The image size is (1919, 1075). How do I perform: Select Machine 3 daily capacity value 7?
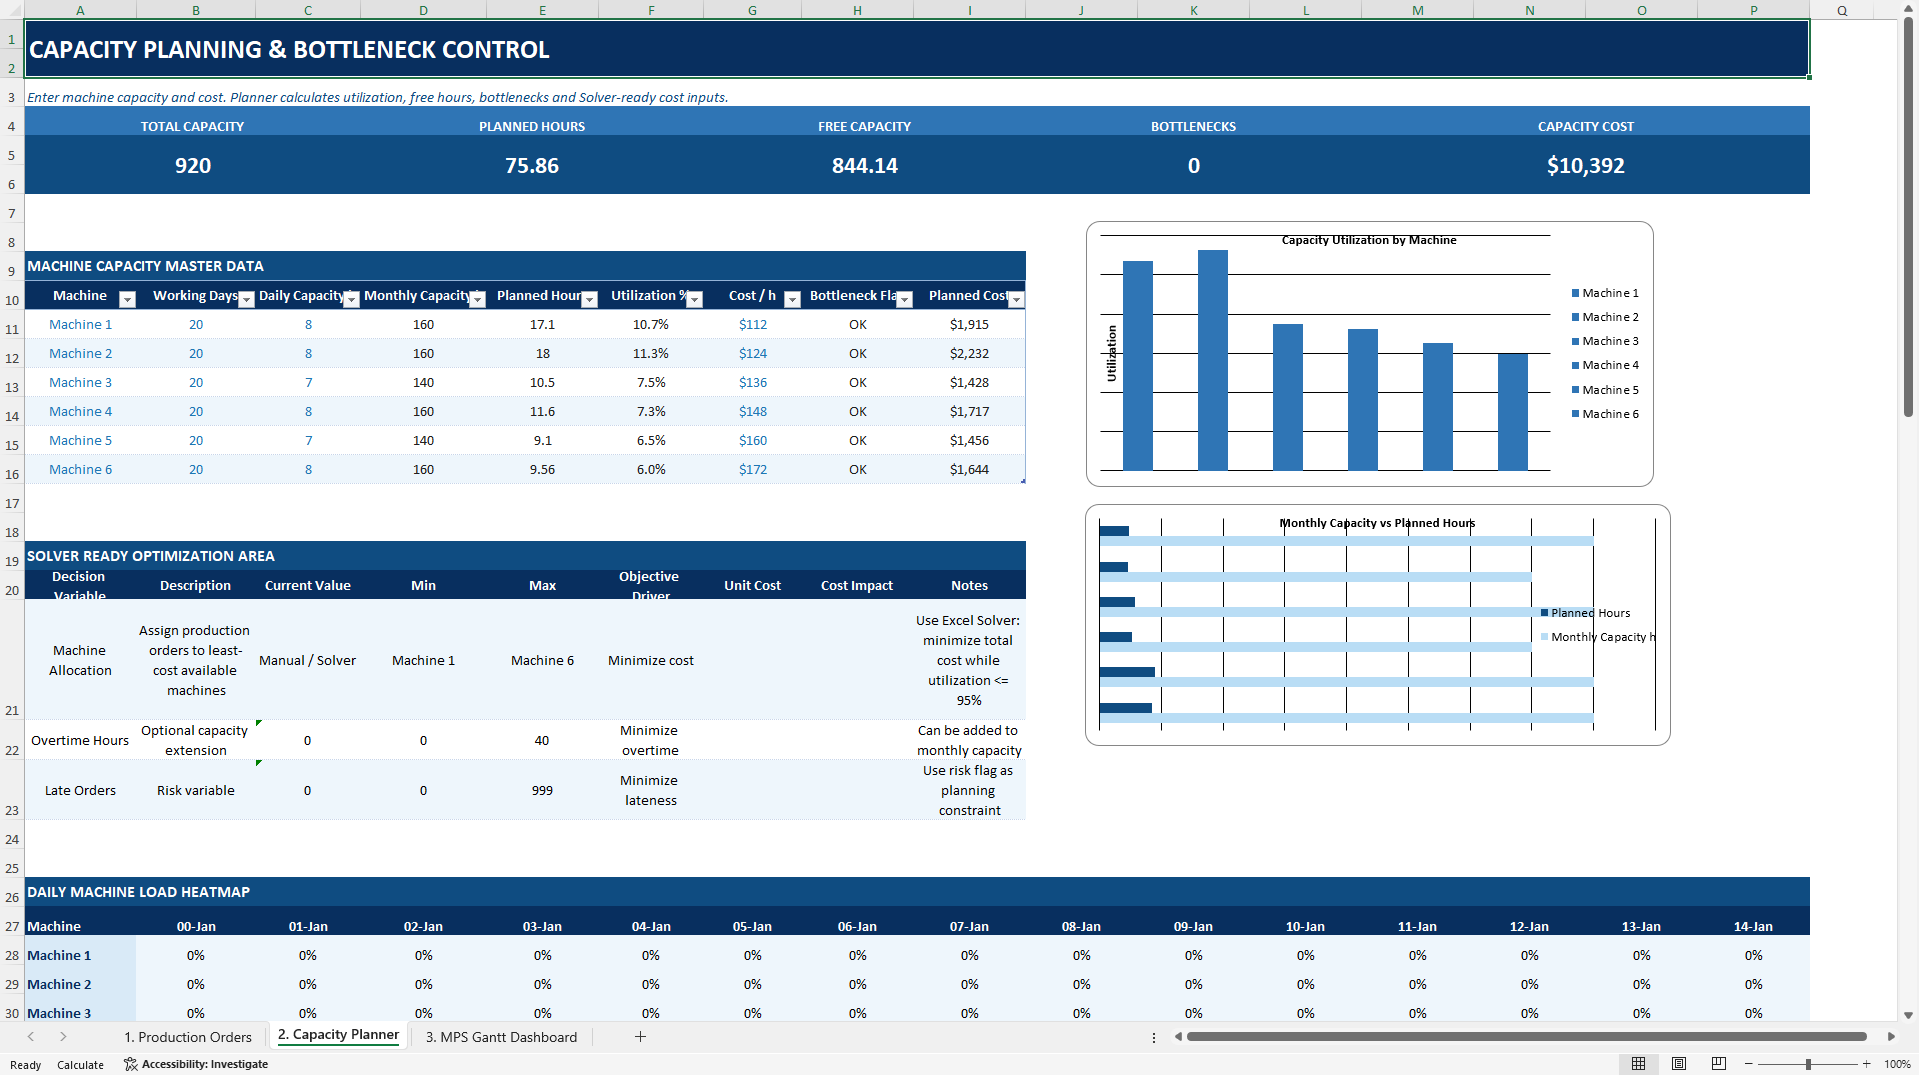(308, 382)
